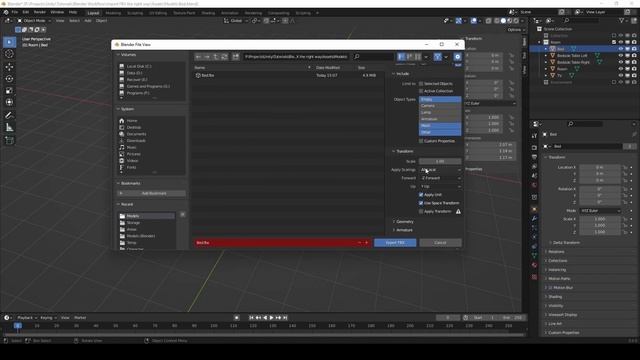The width and height of the screenshot is (640, 360).
Task: Select Mesh in Object Types list
Action: click(x=440, y=126)
